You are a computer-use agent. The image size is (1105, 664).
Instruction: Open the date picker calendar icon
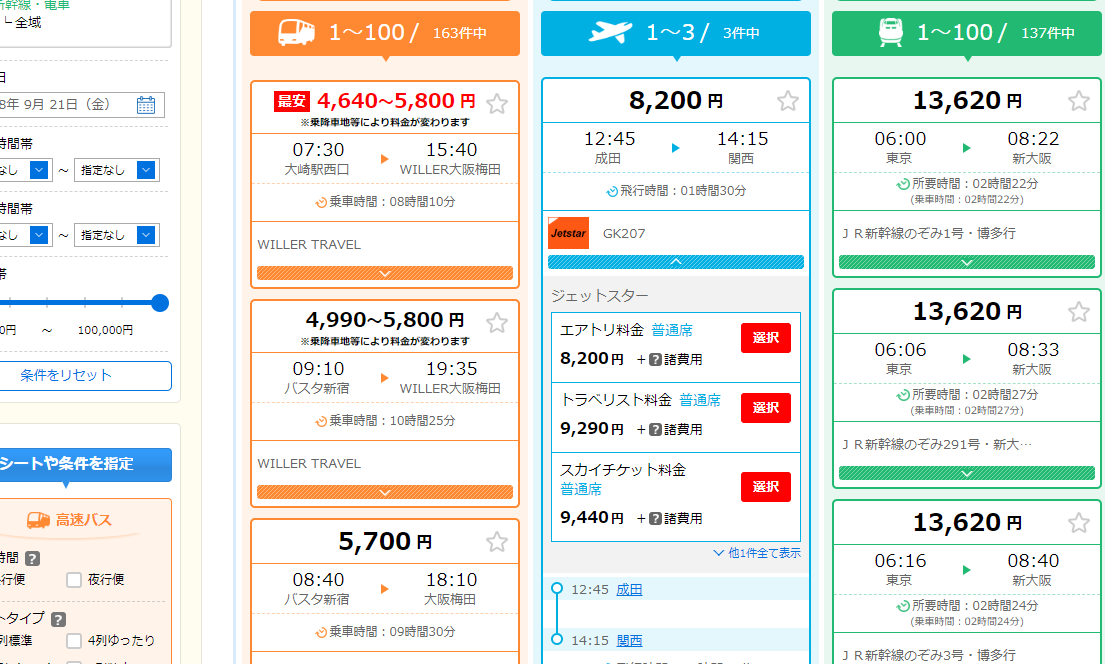click(x=146, y=105)
